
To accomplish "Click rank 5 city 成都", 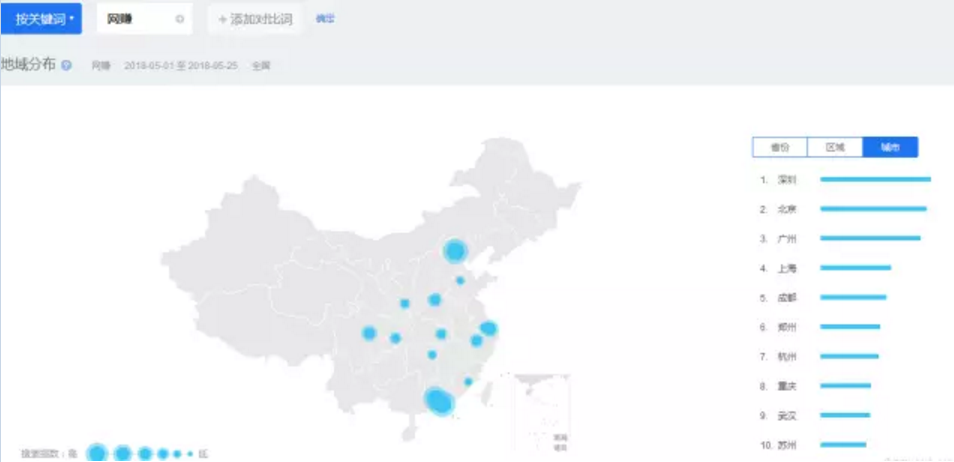I will [x=787, y=298].
